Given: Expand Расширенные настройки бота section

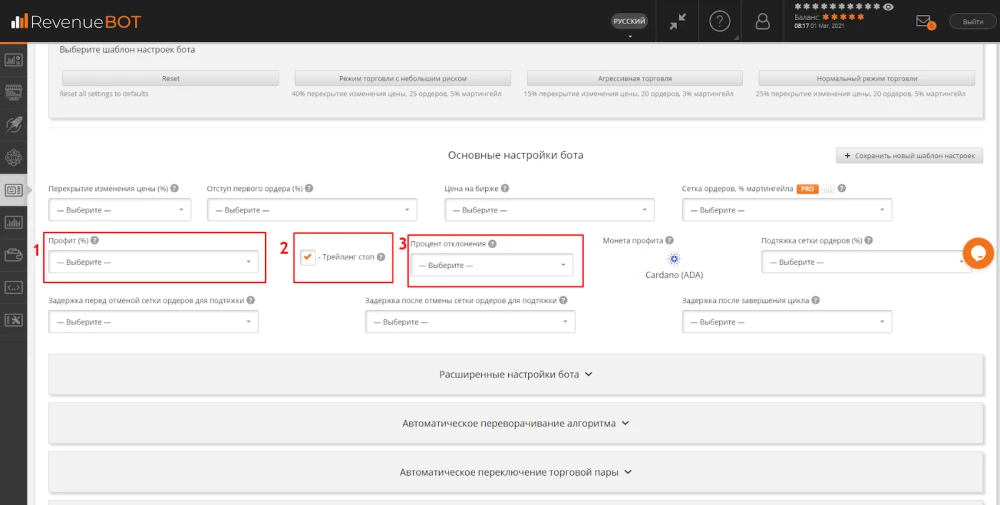Looking at the screenshot, I should (516, 374).
